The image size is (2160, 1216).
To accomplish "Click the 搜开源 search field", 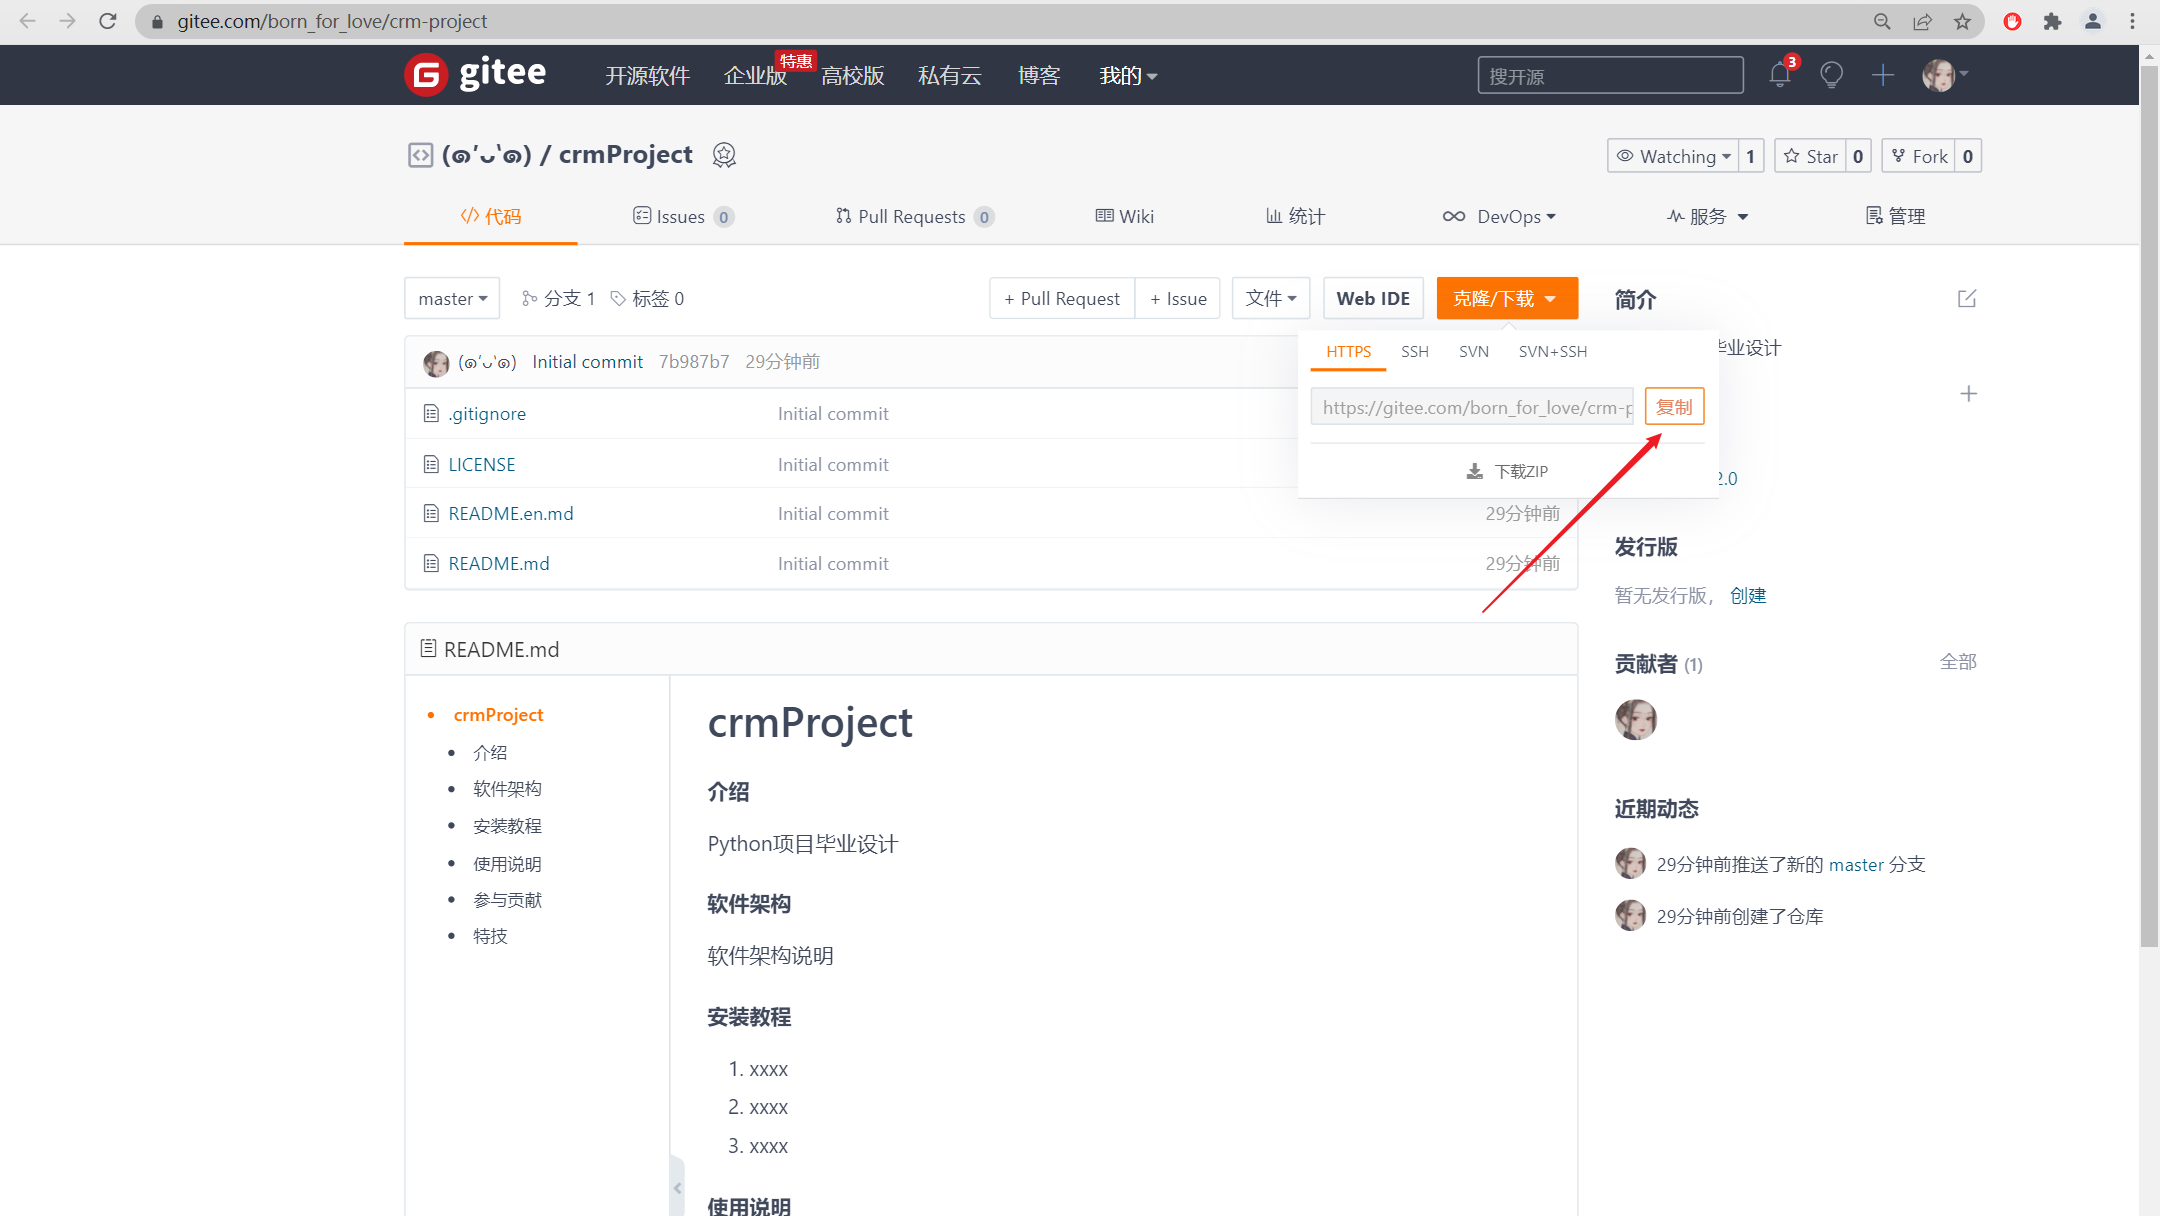I will [1610, 76].
